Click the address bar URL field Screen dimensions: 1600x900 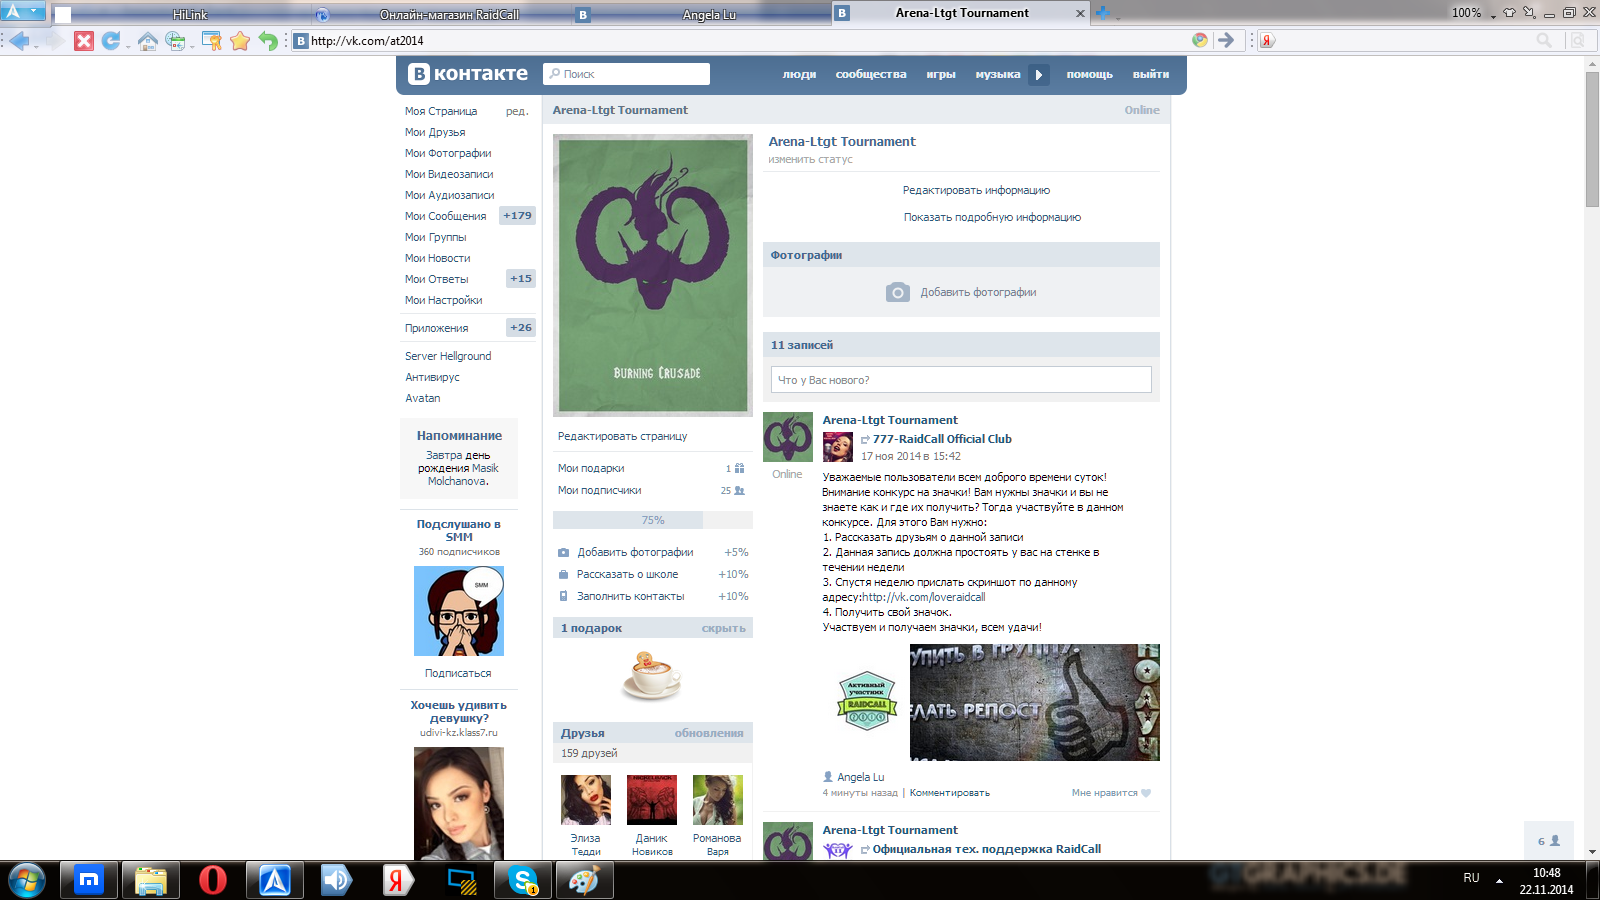tap(740, 41)
